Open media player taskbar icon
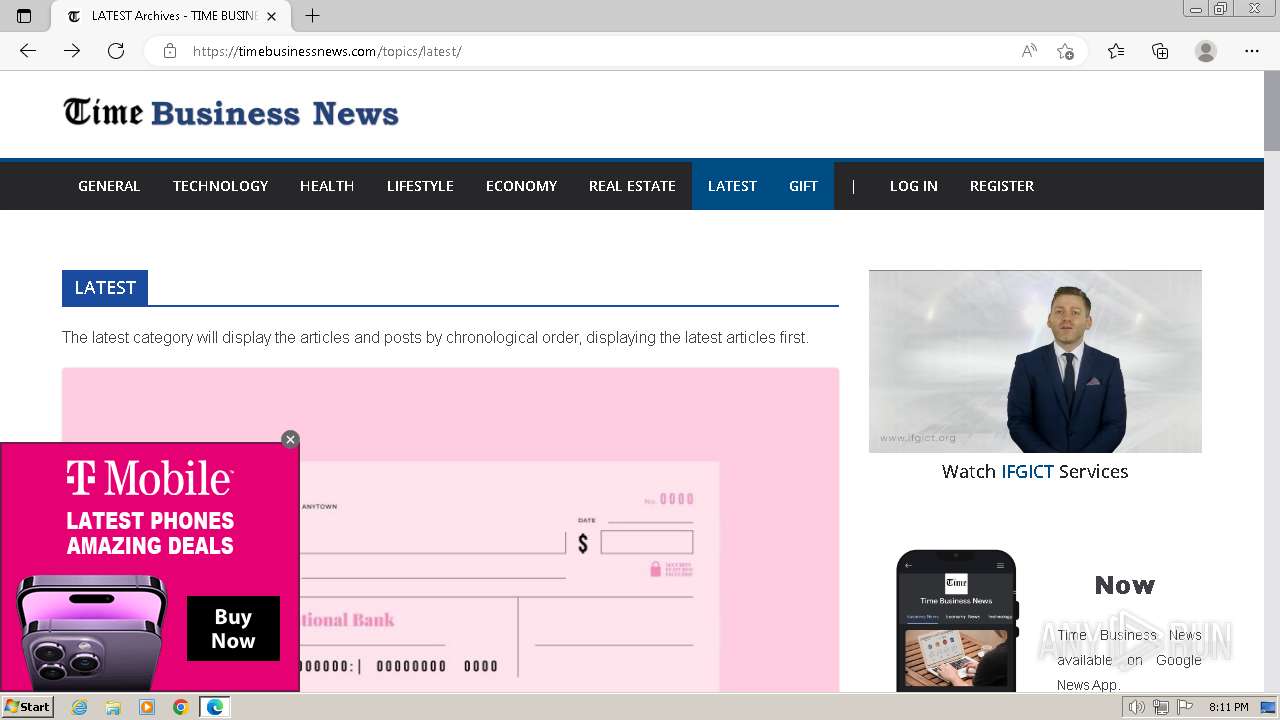Image resolution: width=1280 pixels, height=720 pixels. (147, 707)
